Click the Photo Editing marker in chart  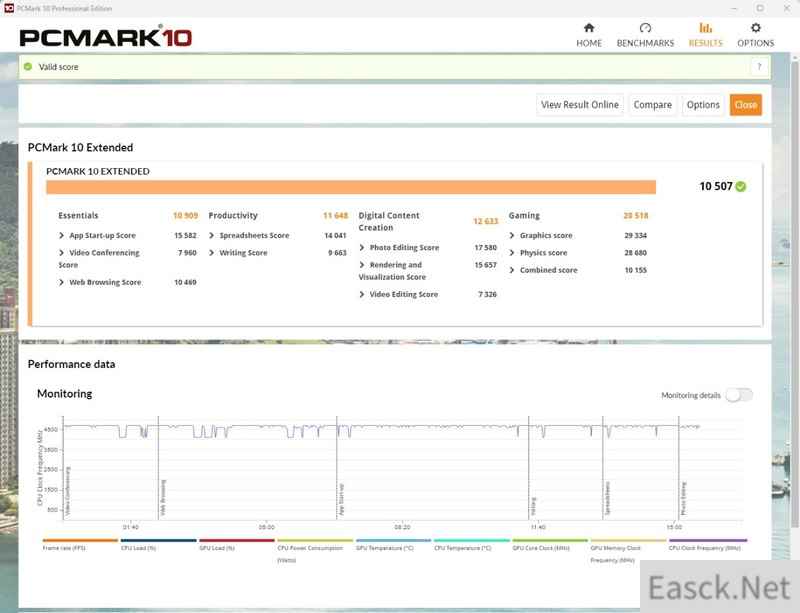tap(683, 498)
